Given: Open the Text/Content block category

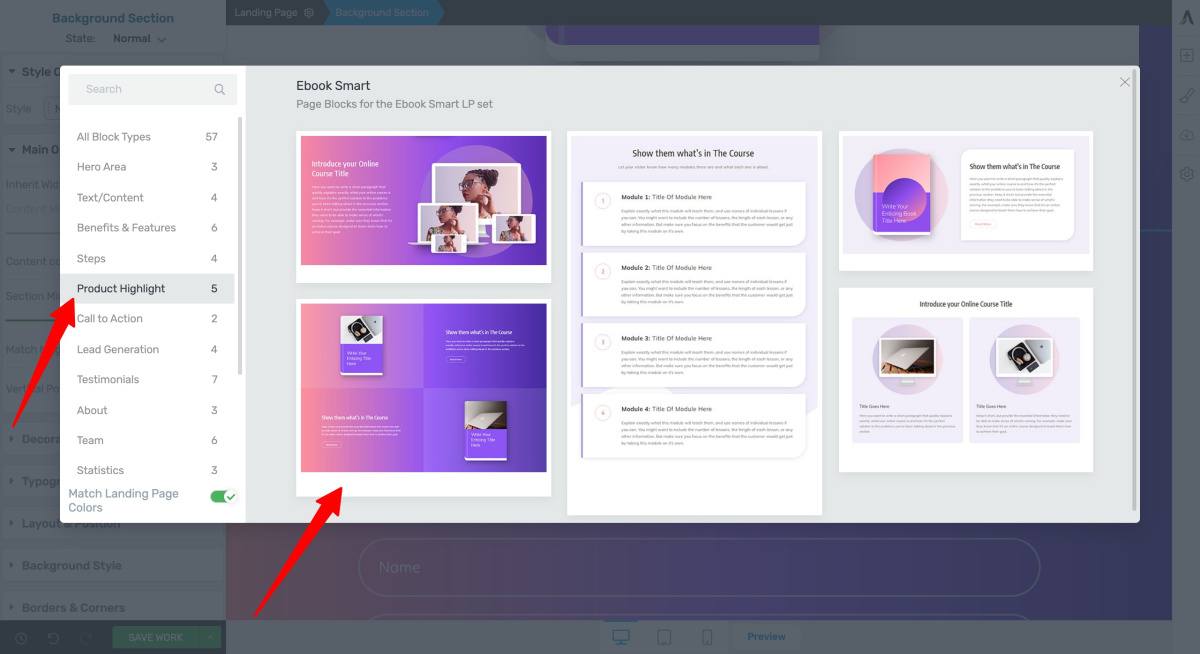Looking at the screenshot, I should [147, 198].
